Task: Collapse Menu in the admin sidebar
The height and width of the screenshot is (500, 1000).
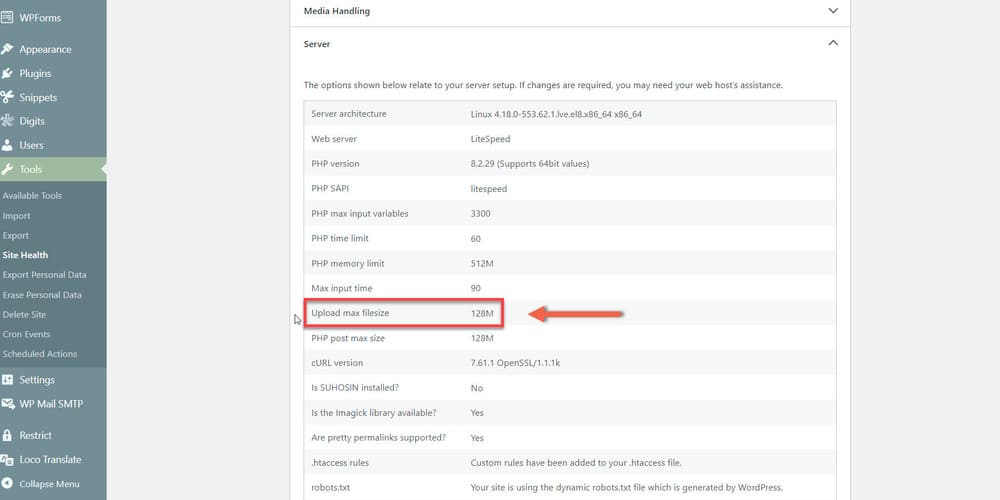Action: (x=48, y=484)
